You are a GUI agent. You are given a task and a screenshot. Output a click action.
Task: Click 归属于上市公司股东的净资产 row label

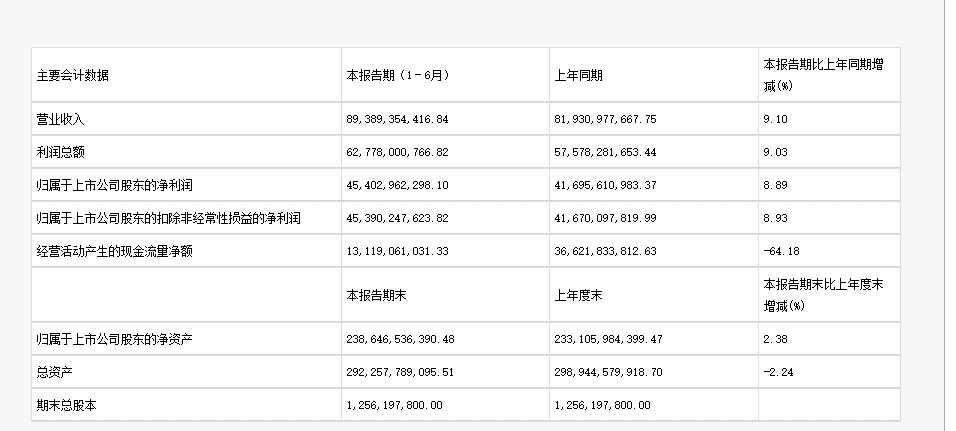(x=115, y=339)
